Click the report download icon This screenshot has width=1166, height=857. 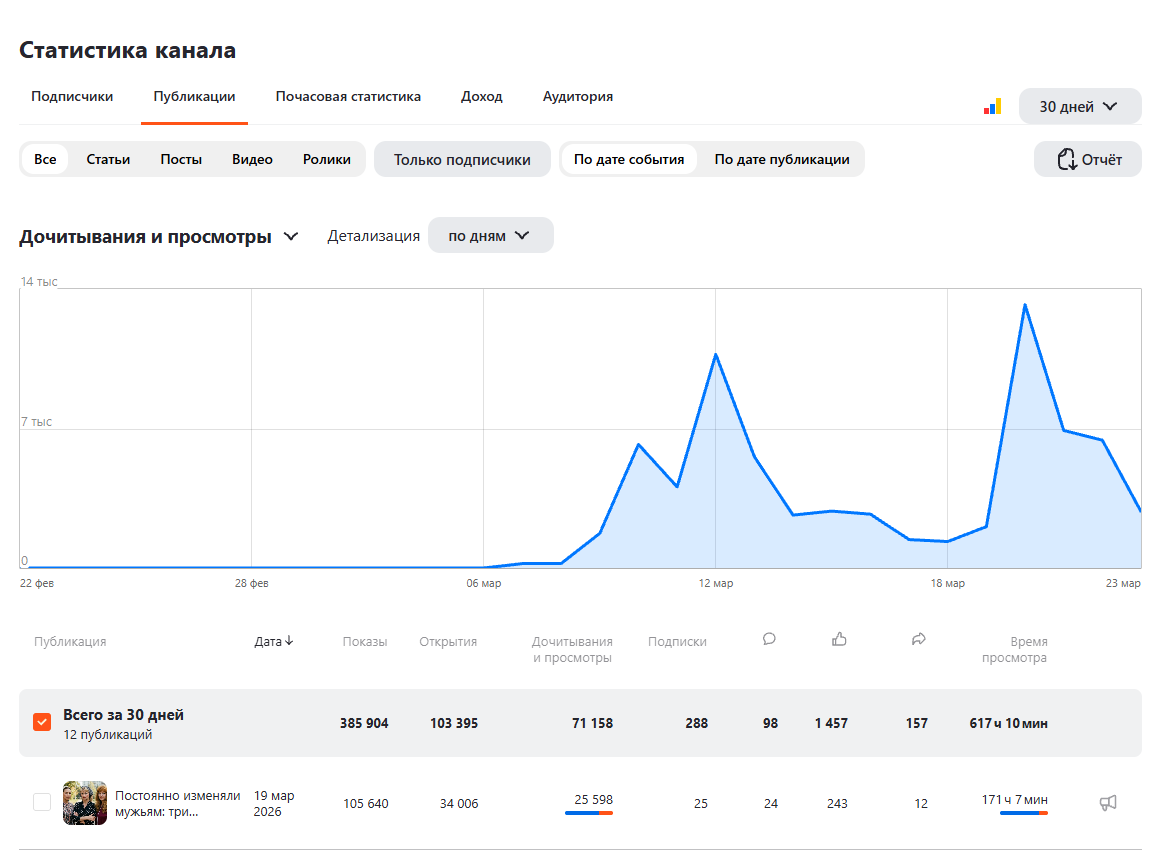click(x=1067, y=159)
